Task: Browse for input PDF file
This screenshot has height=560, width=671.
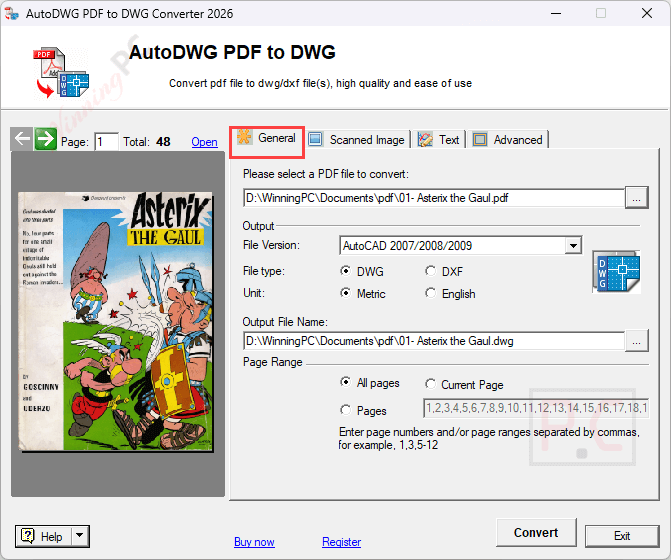Action: point(637,198)
